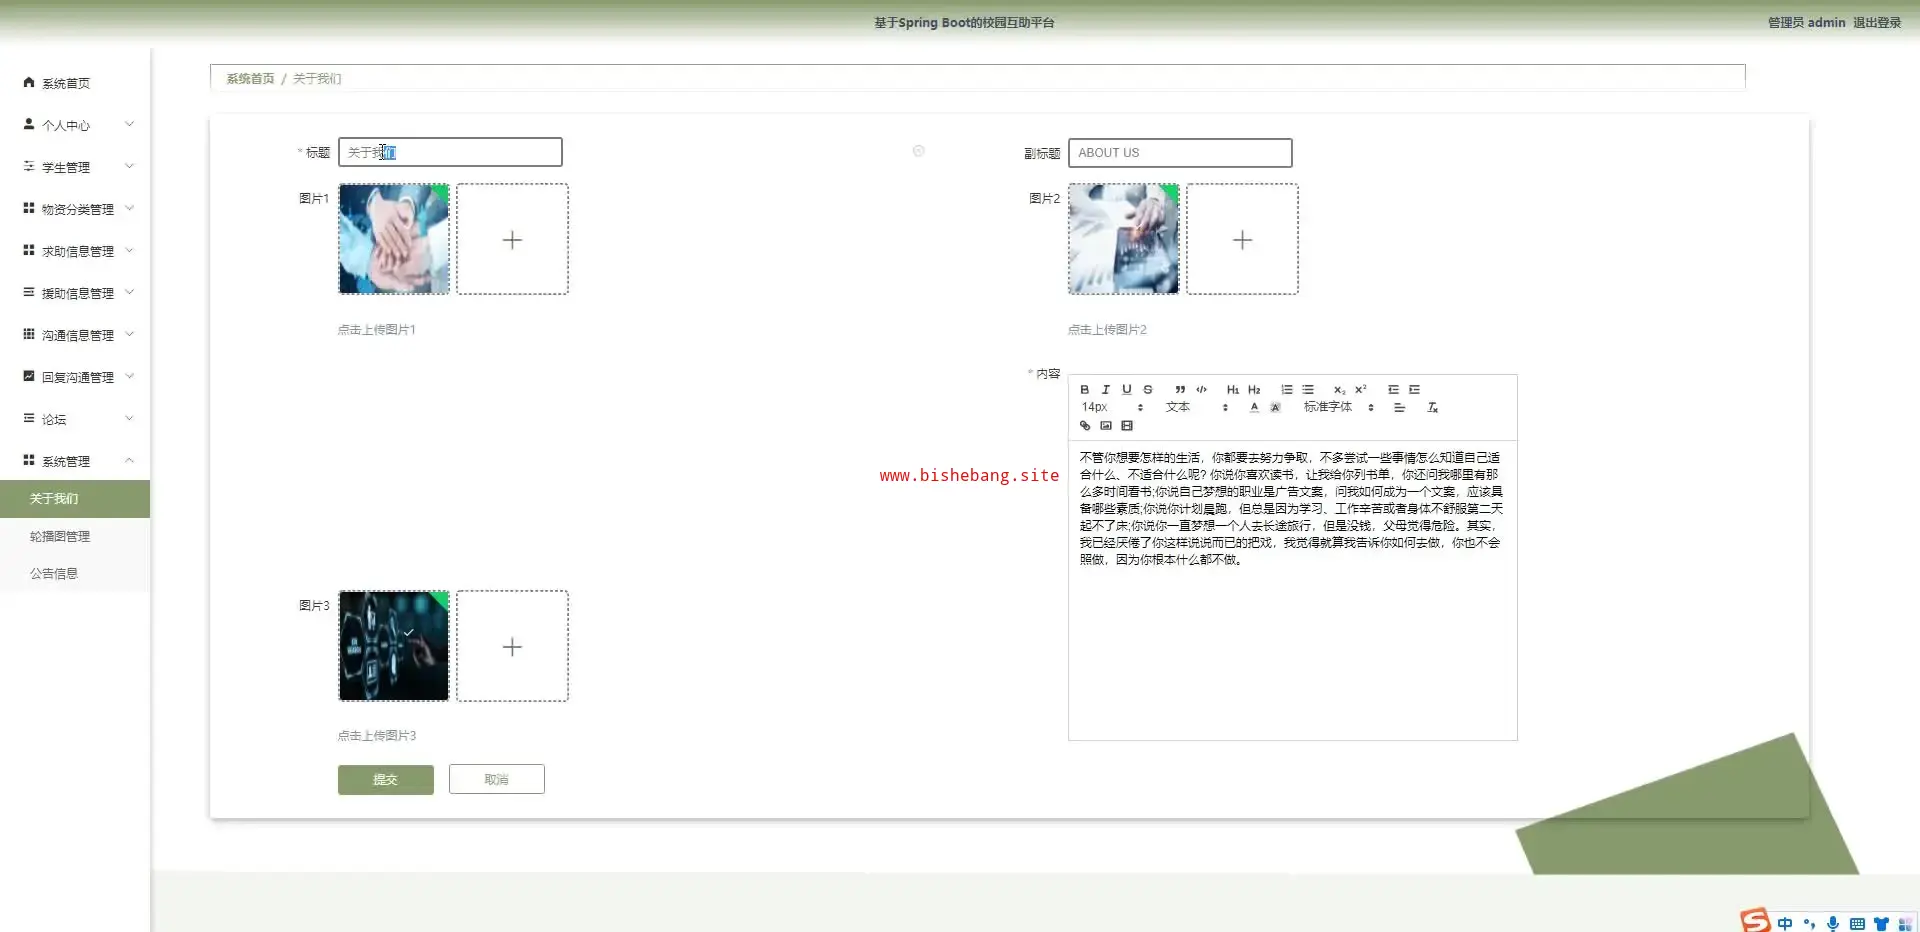Insert an image into the content editor
The image size is (1920, 932).
[x=1106, y=426]
